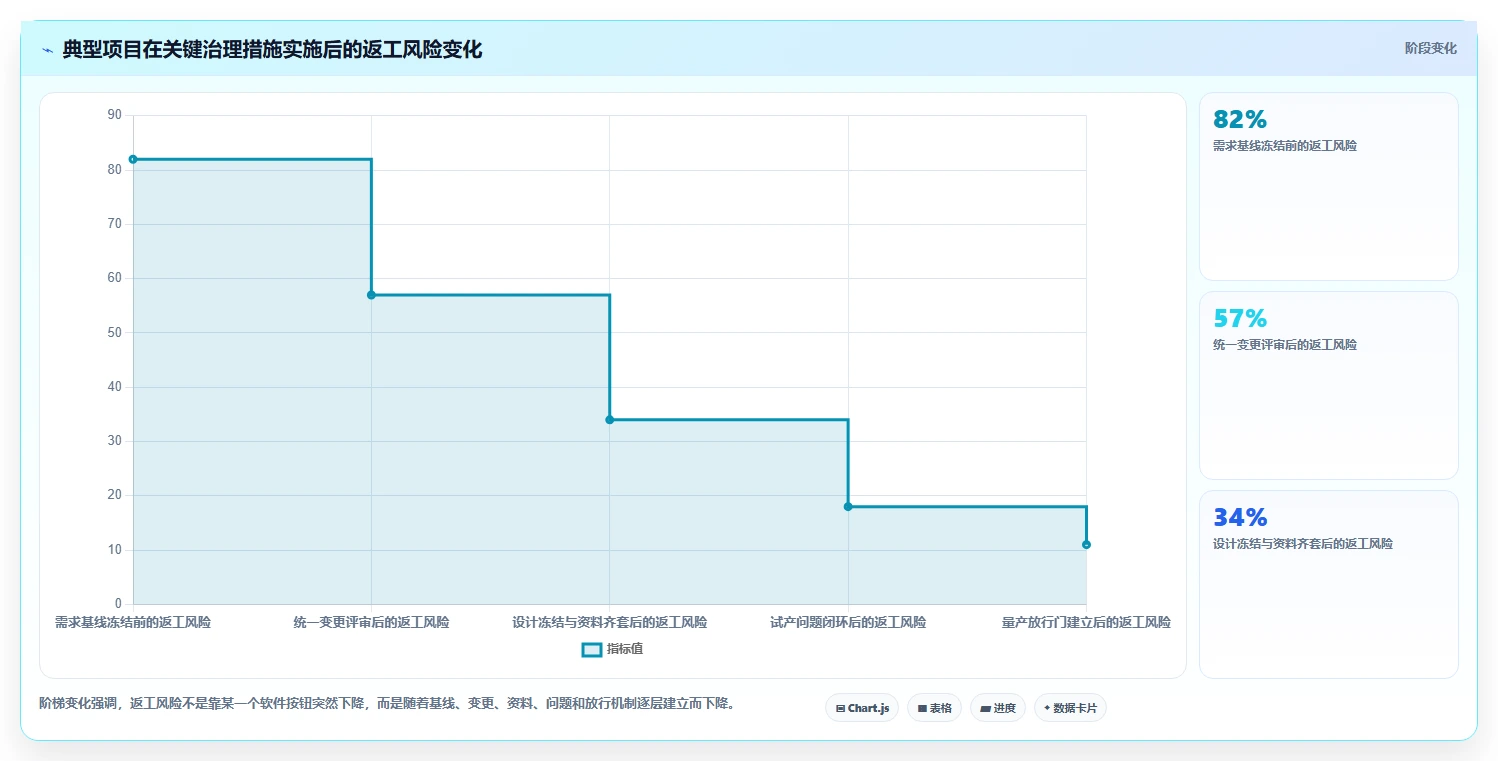Image resolution: width=1498 pixels, height=761 pixels.
Task: Click the y-axis tick label 90
Action: click(114, 115)
